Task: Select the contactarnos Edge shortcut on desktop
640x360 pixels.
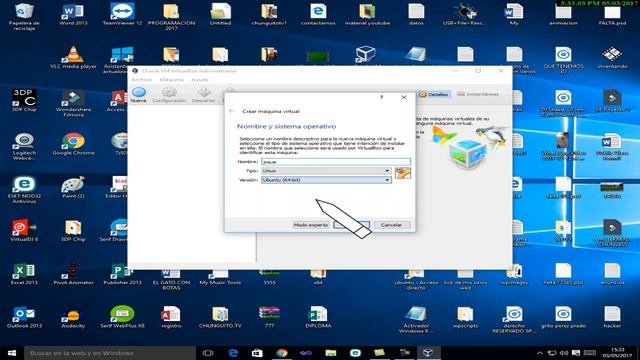Action: (318, 15)
